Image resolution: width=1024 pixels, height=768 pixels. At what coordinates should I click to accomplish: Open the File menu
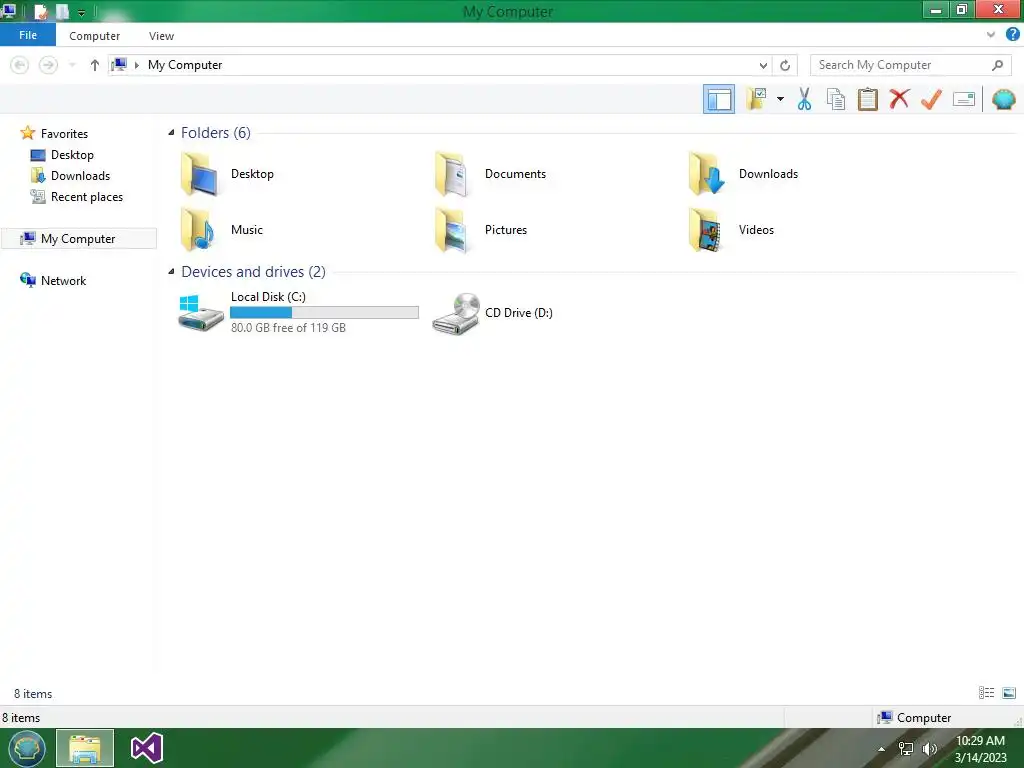pos(28,35)
